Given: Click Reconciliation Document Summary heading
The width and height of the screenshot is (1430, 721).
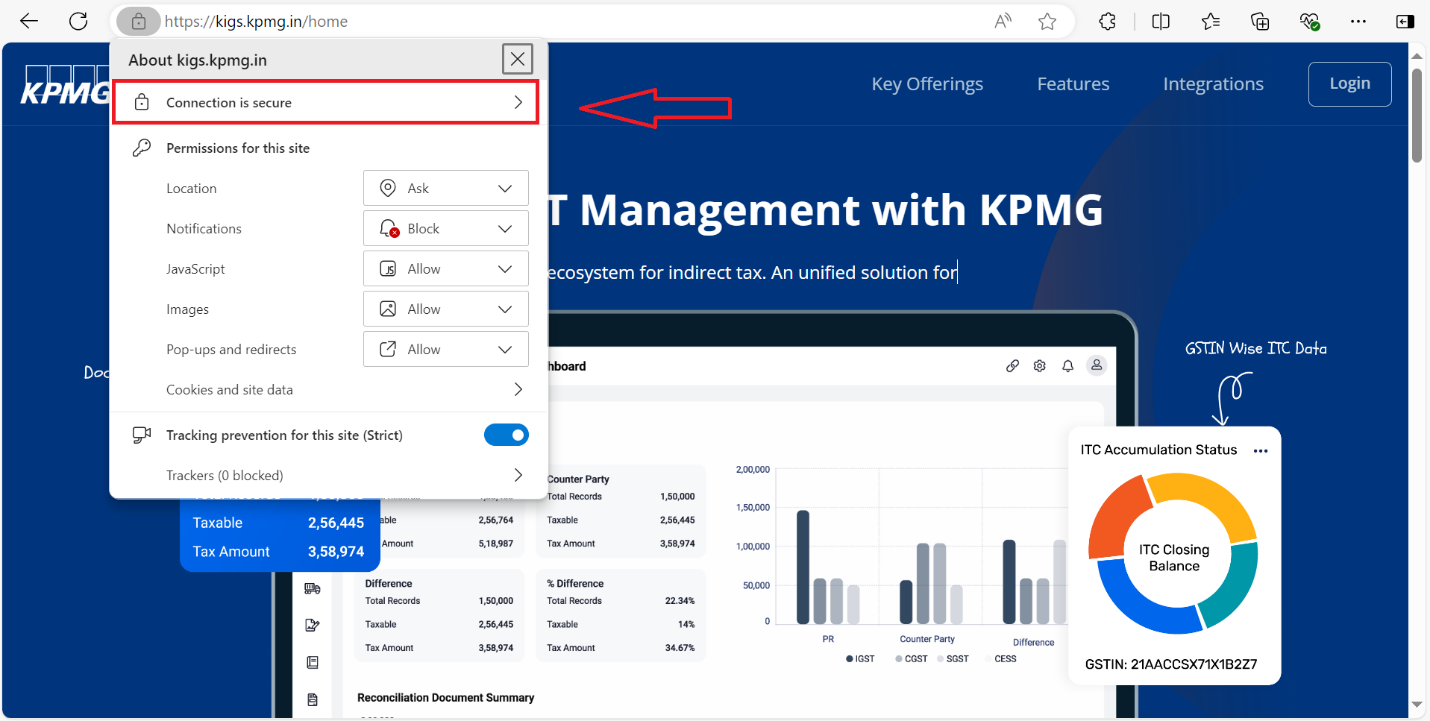Looking at the screenshot, I should tap(446, 698).
